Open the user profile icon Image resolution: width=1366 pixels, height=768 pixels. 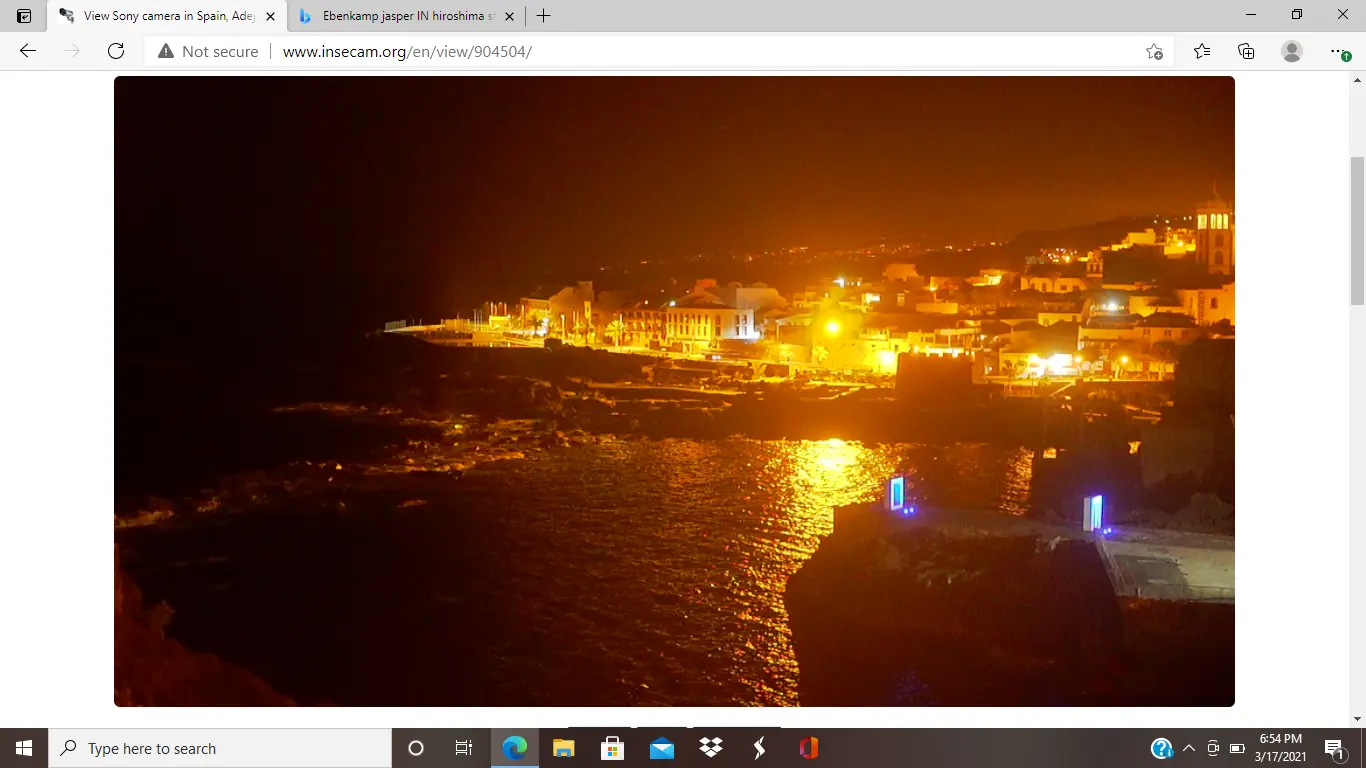tap(1292, 51)
